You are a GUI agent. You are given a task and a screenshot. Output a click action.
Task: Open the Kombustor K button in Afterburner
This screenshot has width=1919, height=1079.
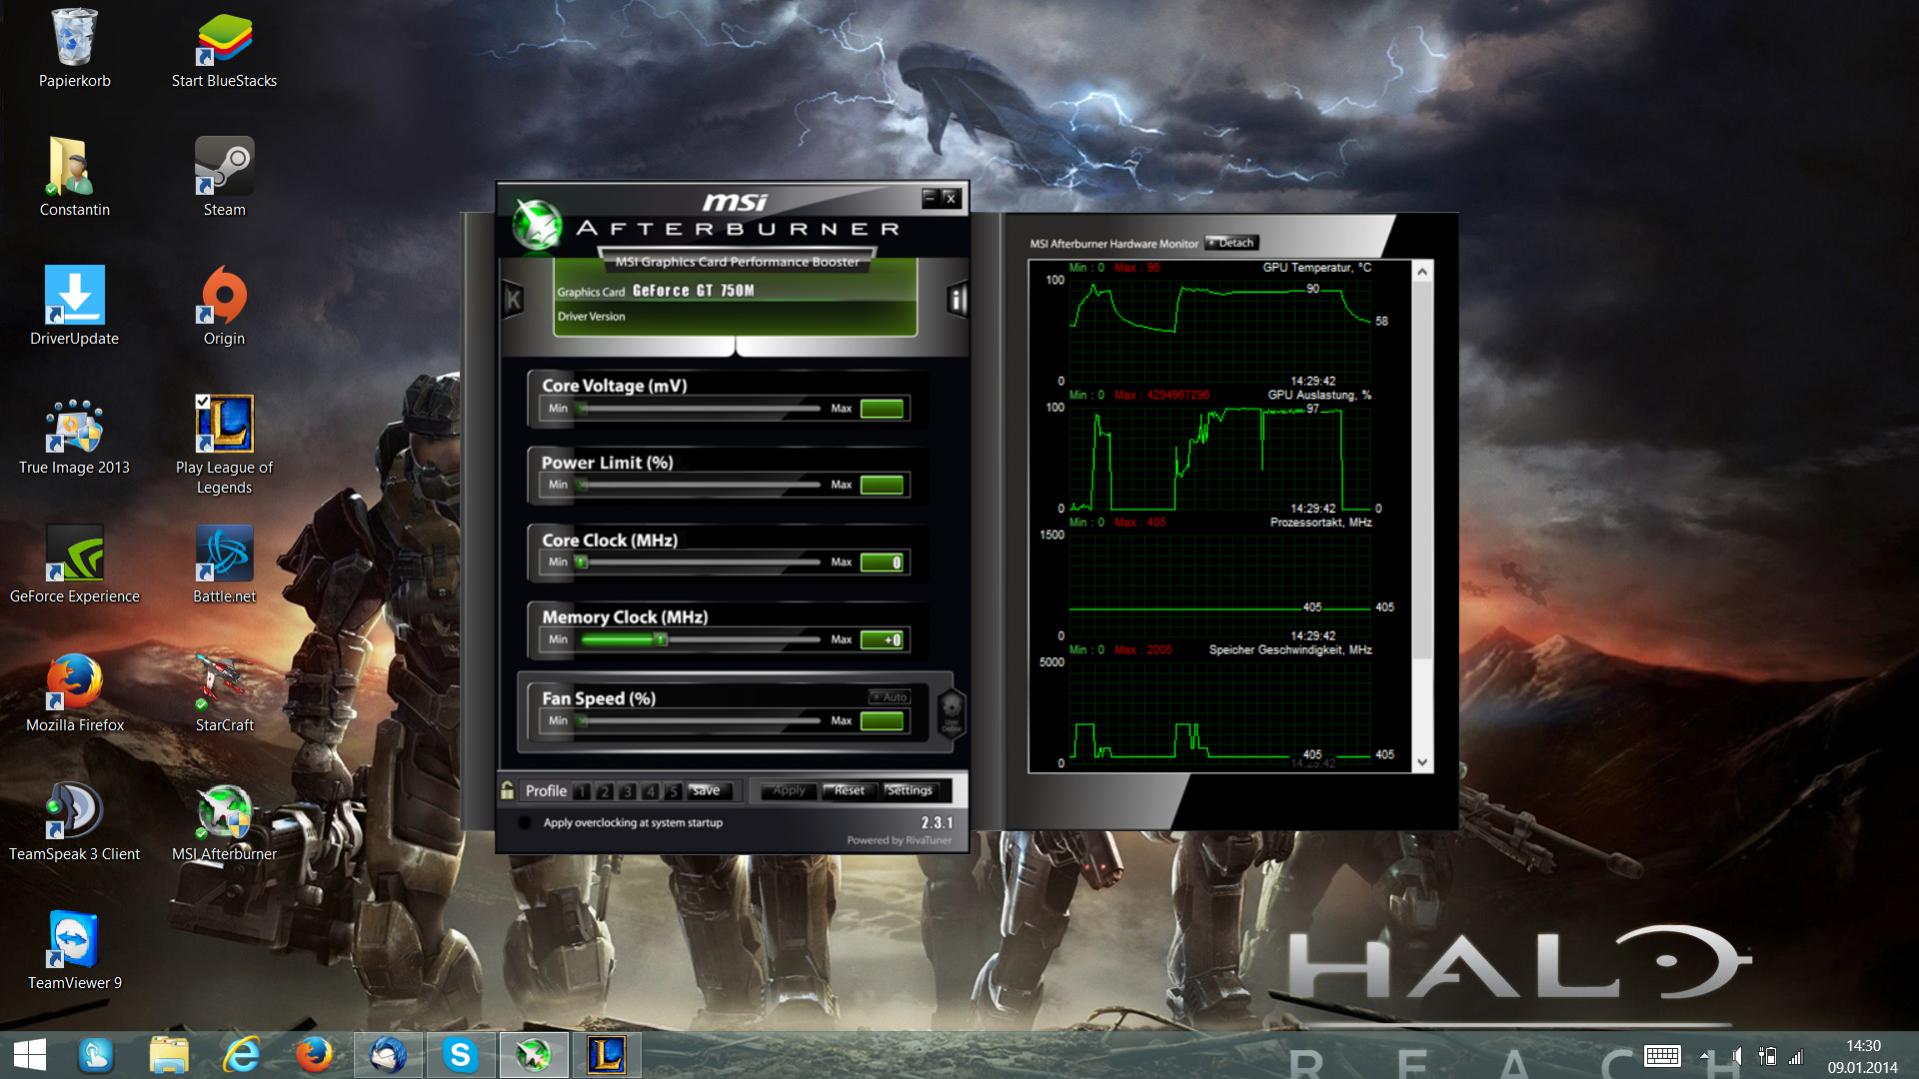(513, 298)
